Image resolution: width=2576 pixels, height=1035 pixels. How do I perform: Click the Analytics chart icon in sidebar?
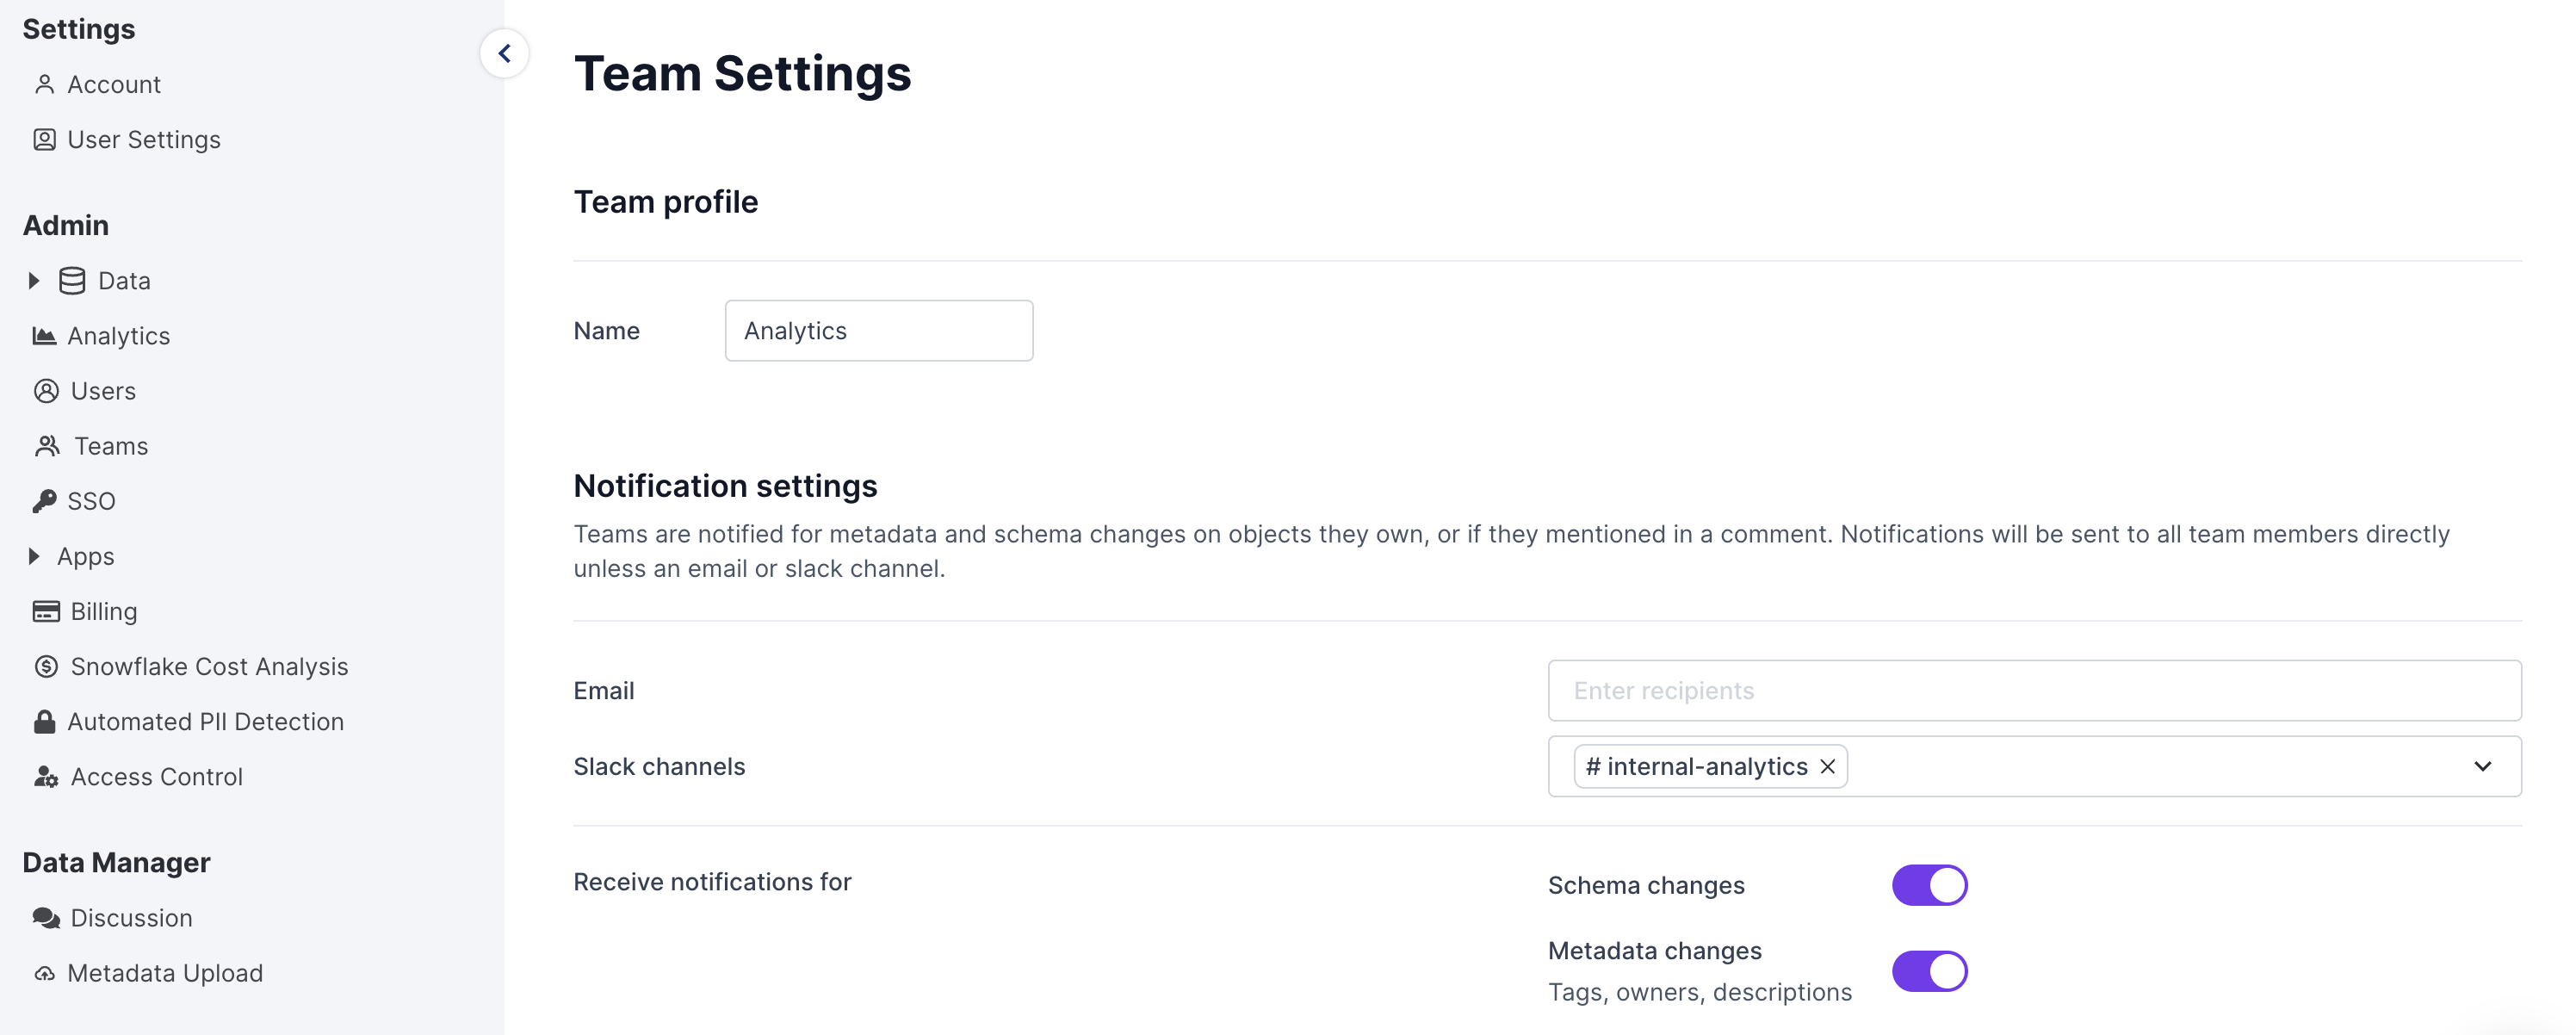[x=44, y=336]
